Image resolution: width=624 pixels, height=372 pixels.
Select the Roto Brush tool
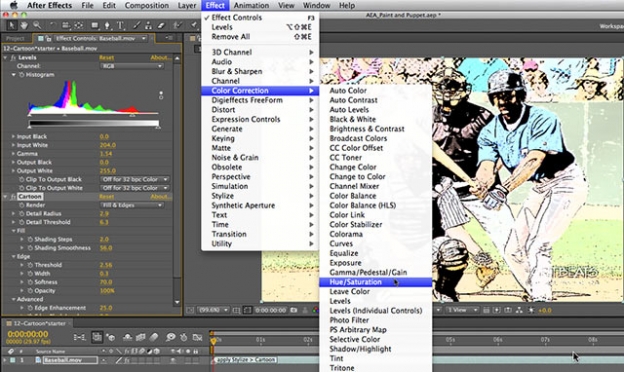pos(177,25)
